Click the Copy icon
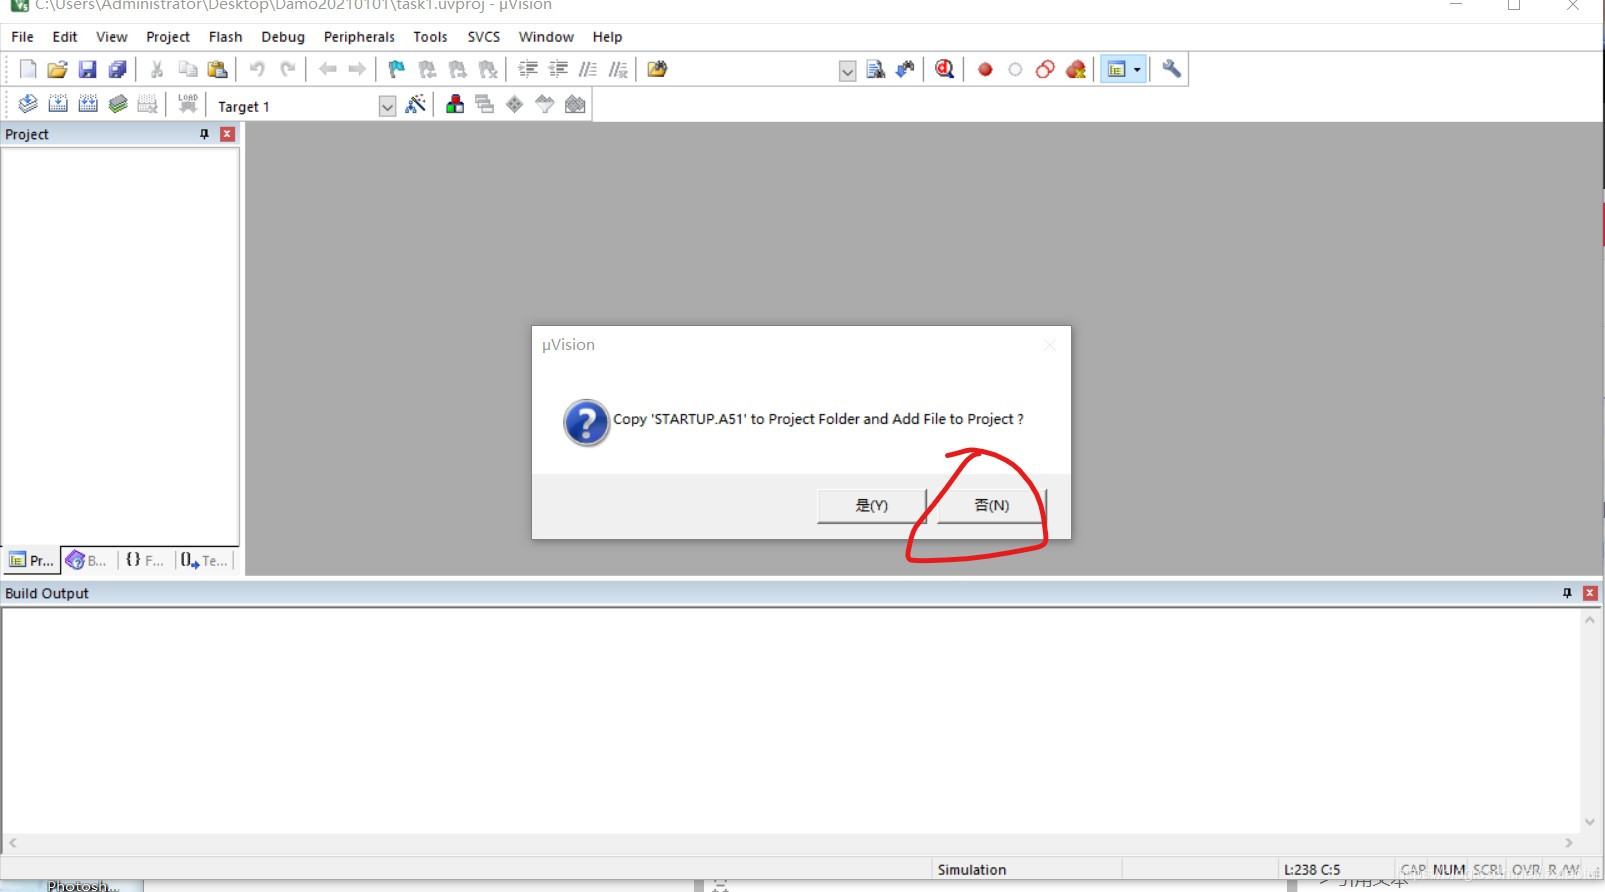 coord(187,69)
